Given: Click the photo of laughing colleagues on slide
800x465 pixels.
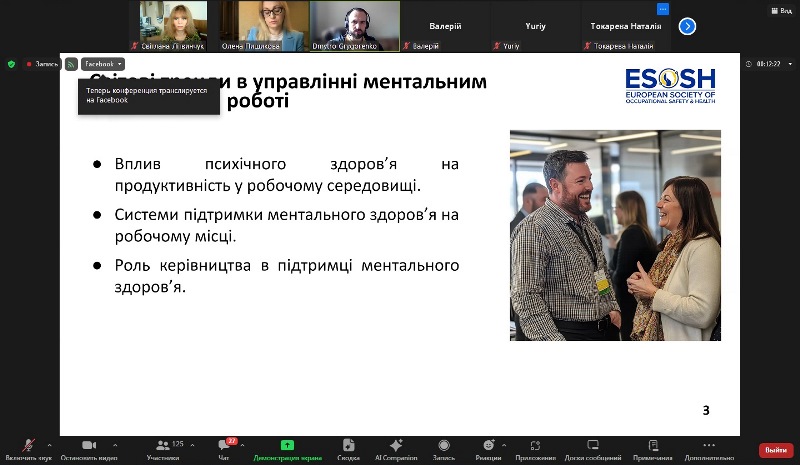Looking at the screenshot, I should pyautogui.click(x=615, y=235).
